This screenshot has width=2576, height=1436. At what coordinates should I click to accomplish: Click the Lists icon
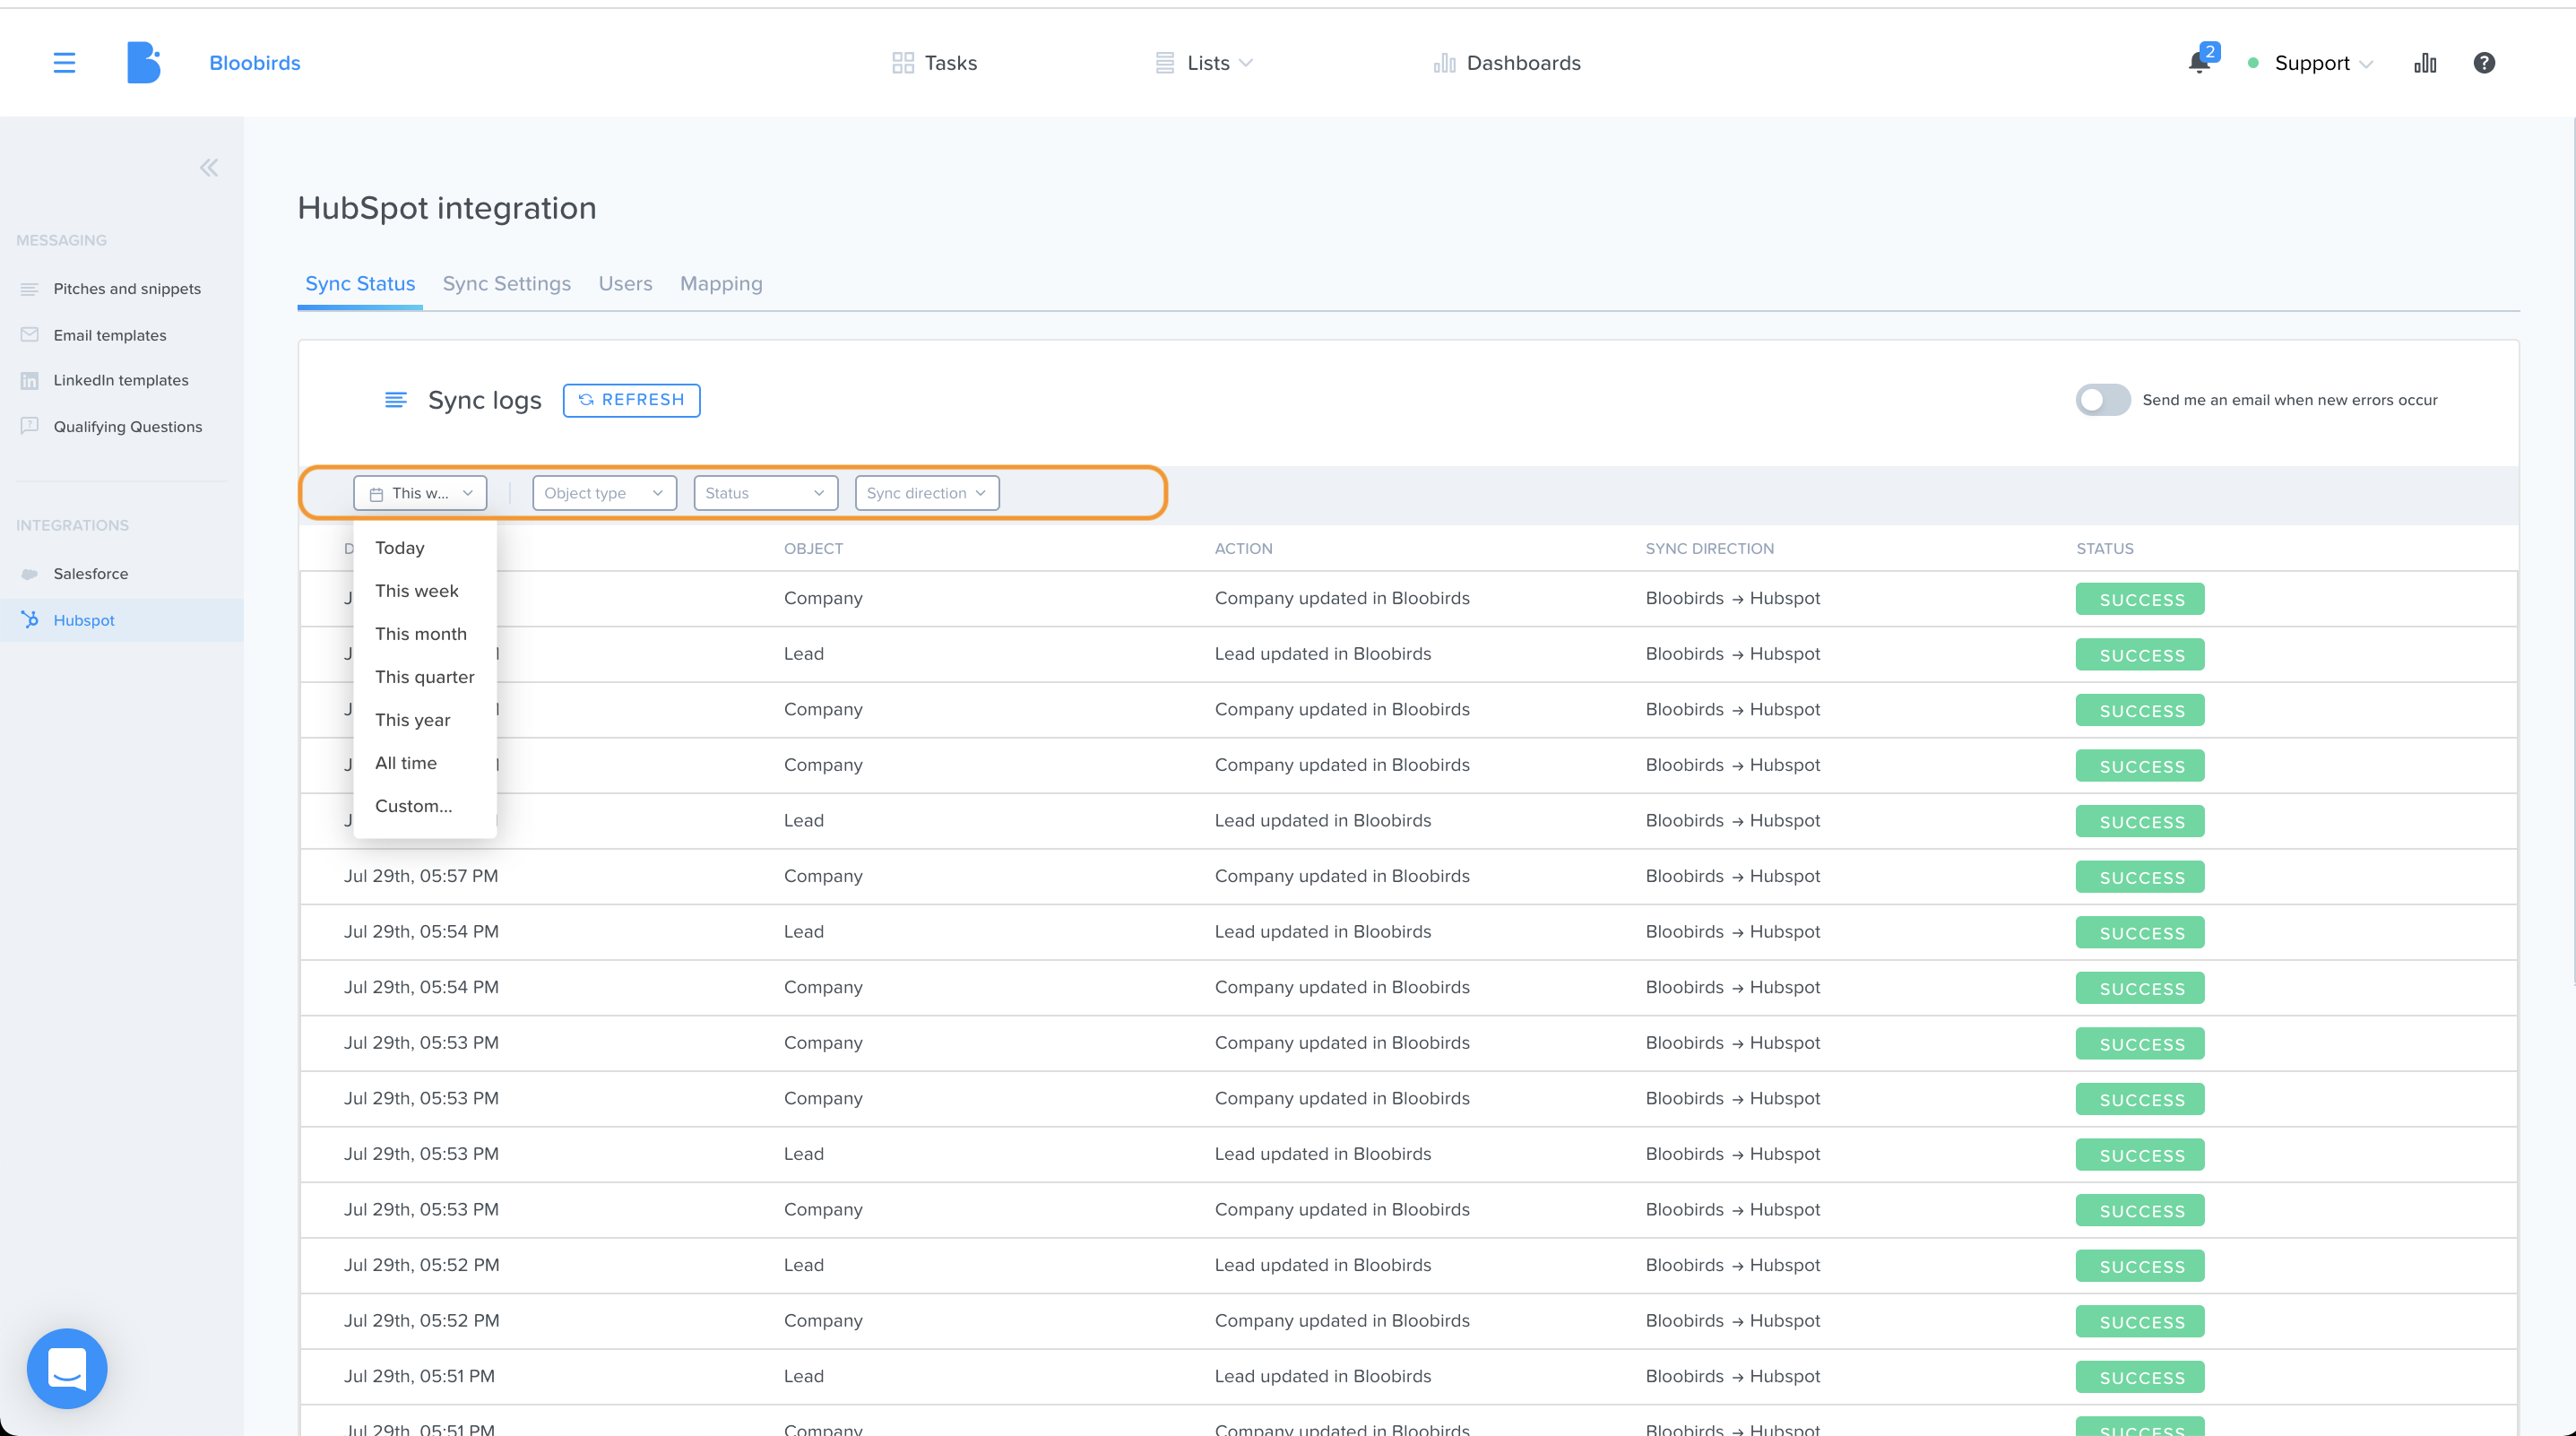1165,63
